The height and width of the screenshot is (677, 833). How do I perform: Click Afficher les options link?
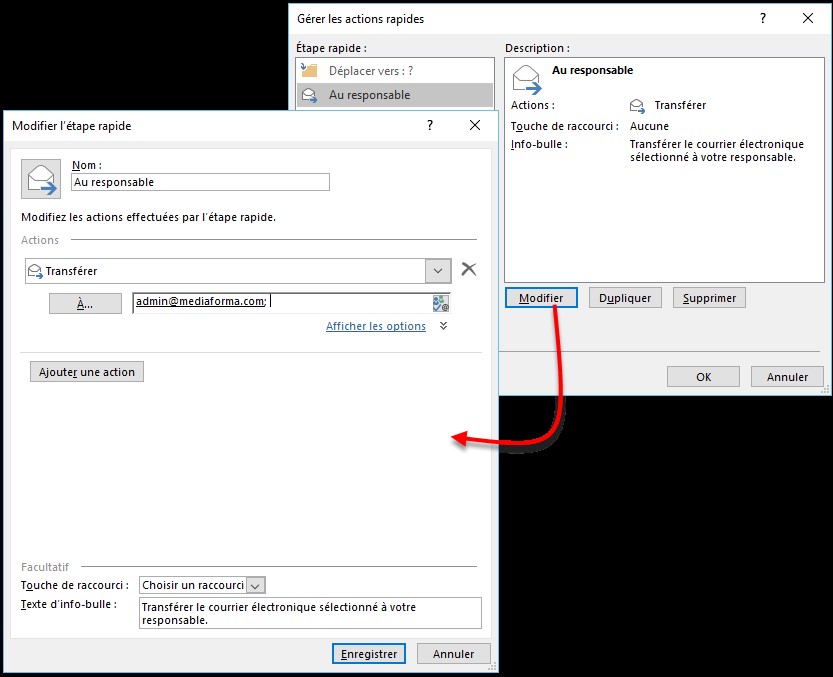[x=376, y=326]
